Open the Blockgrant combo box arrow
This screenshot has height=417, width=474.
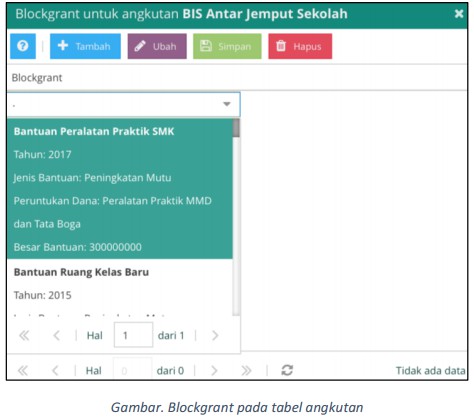[x=227, y=104]
